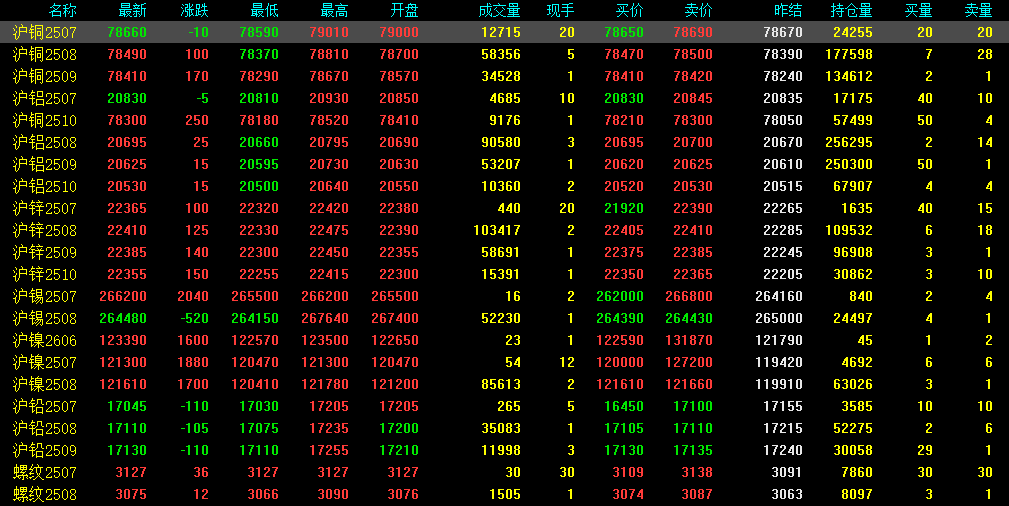Click the 卖量 column header
The image size is (1009, 506).
pos(979,10)
